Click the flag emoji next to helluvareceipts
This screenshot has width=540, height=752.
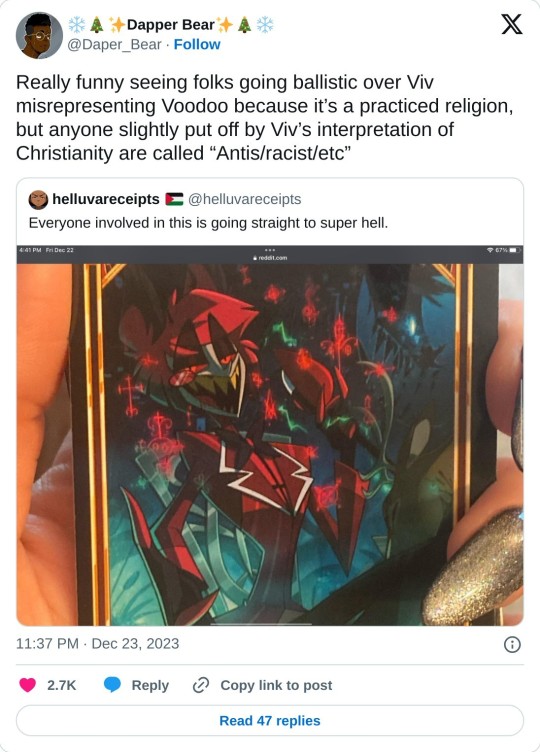point(175,199)
